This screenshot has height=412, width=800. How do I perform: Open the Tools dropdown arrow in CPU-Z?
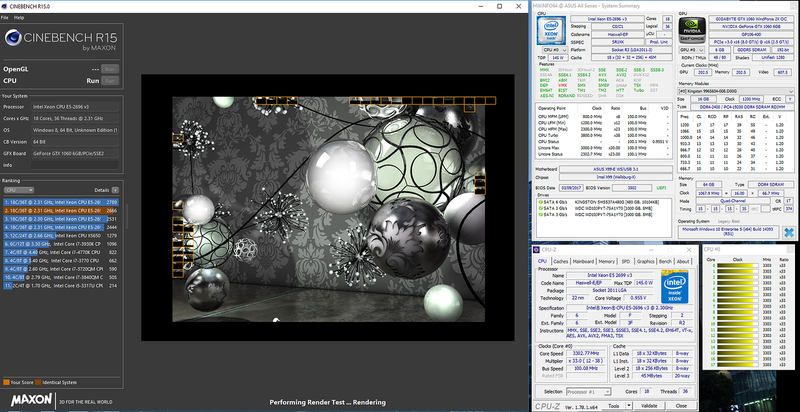[629, 406]
